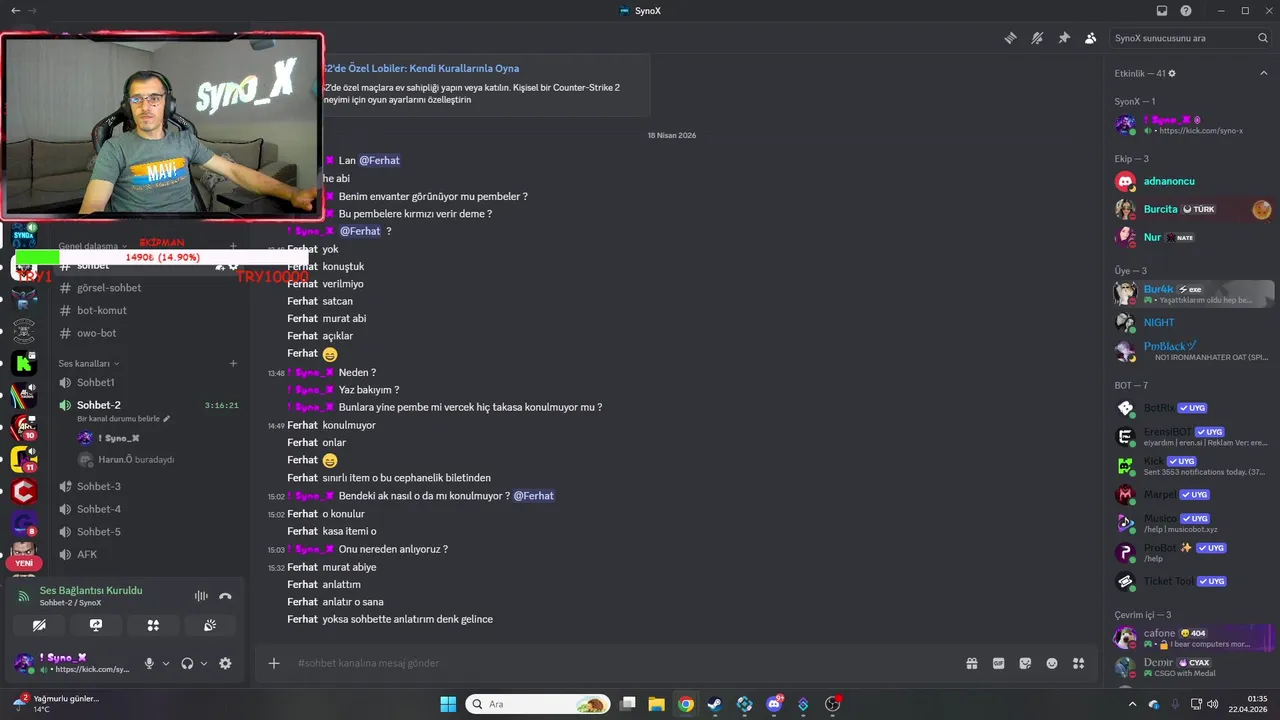Toggle member list visibility icon
Image resolution: width=1280 pixels, height=720 pixels.
pyautogui.click(x=1090, y=38)
